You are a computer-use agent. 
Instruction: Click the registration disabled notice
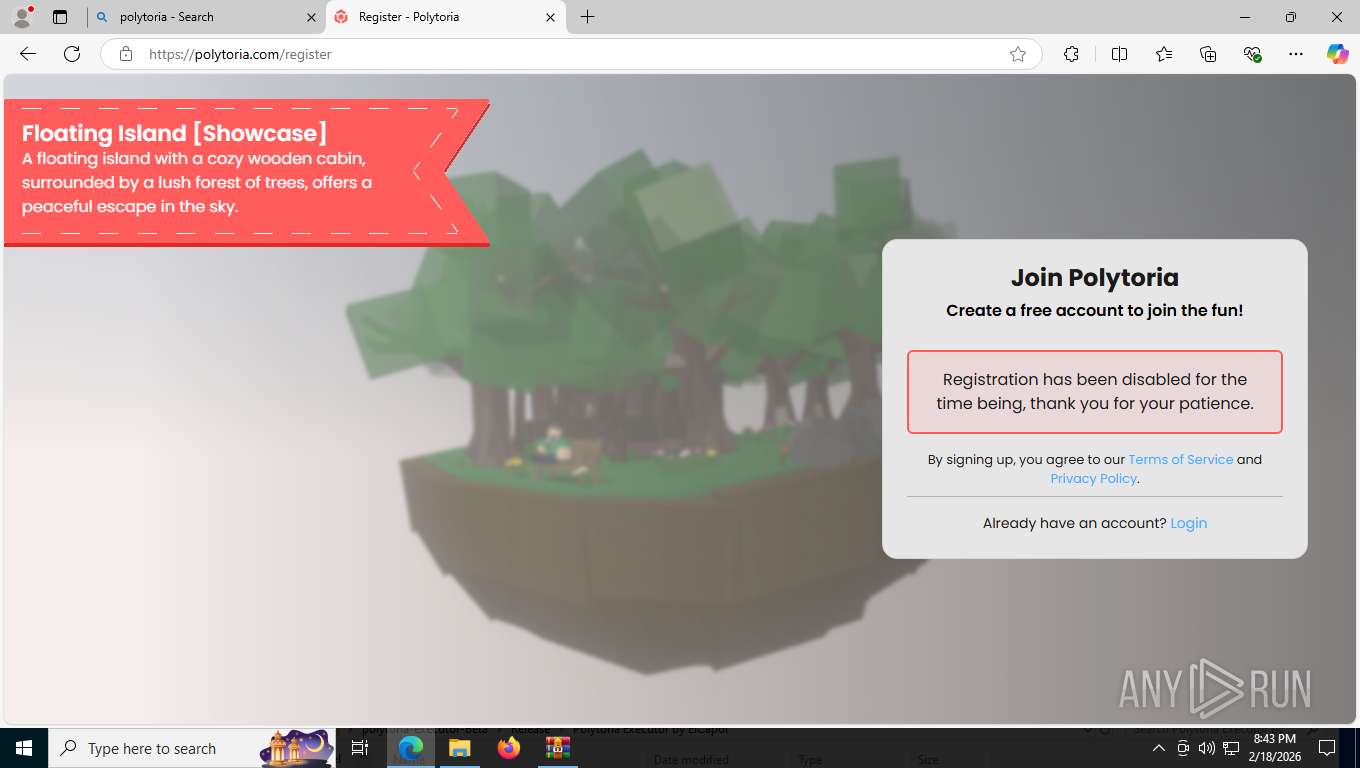point(1095,392)
